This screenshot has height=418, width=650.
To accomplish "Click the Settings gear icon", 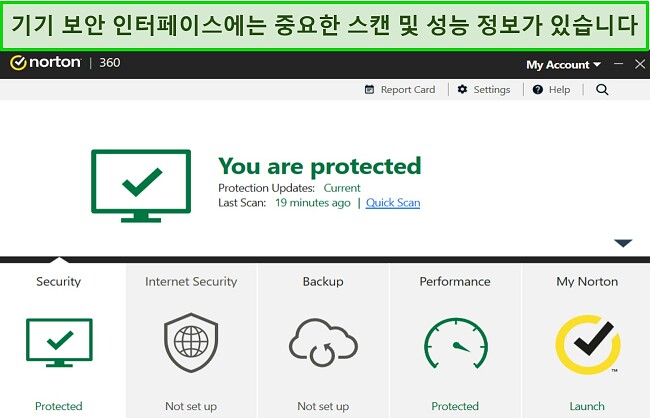I will [462, 90].
